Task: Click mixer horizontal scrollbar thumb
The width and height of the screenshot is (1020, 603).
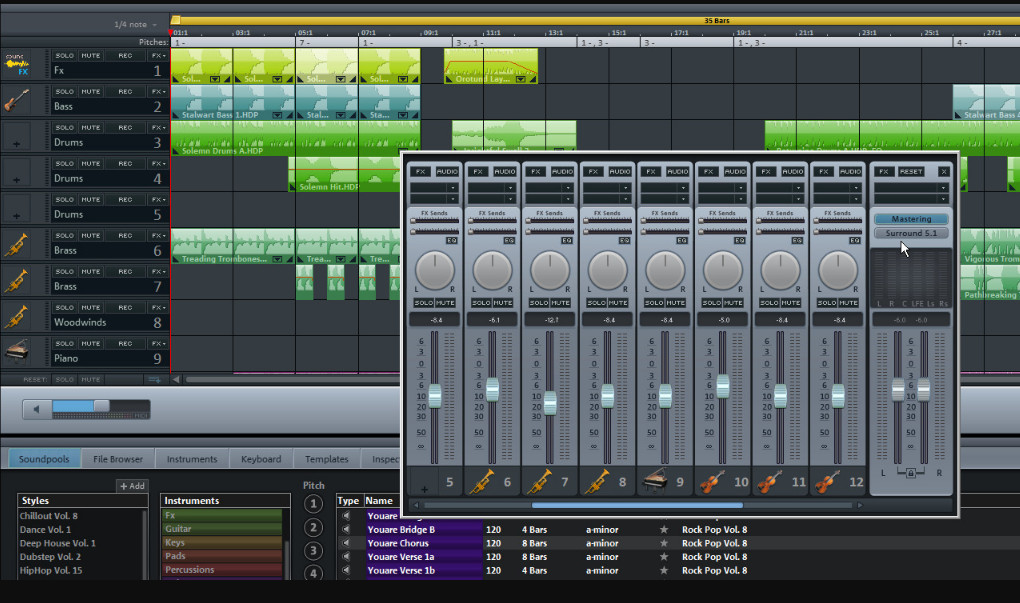Action: point(637,505)
